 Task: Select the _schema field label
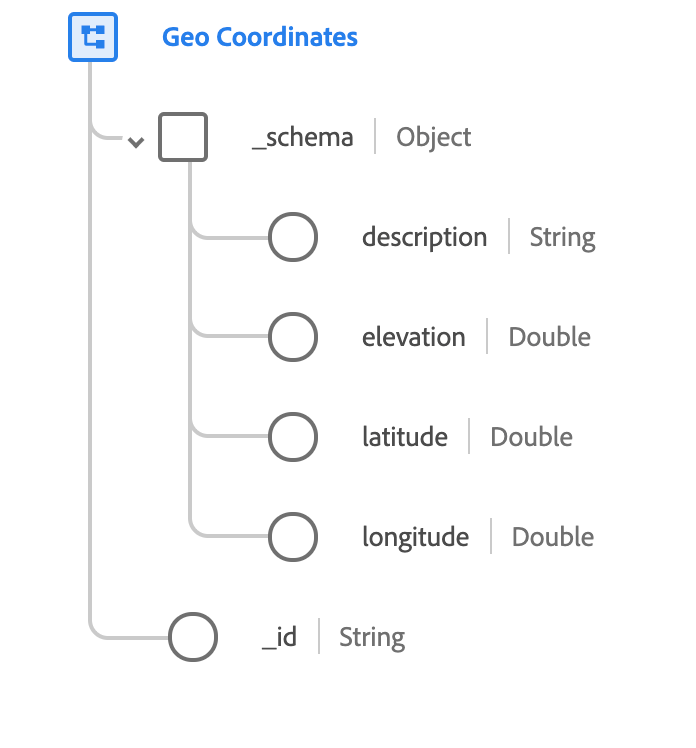pyautogui.click(x=303, y=137)
